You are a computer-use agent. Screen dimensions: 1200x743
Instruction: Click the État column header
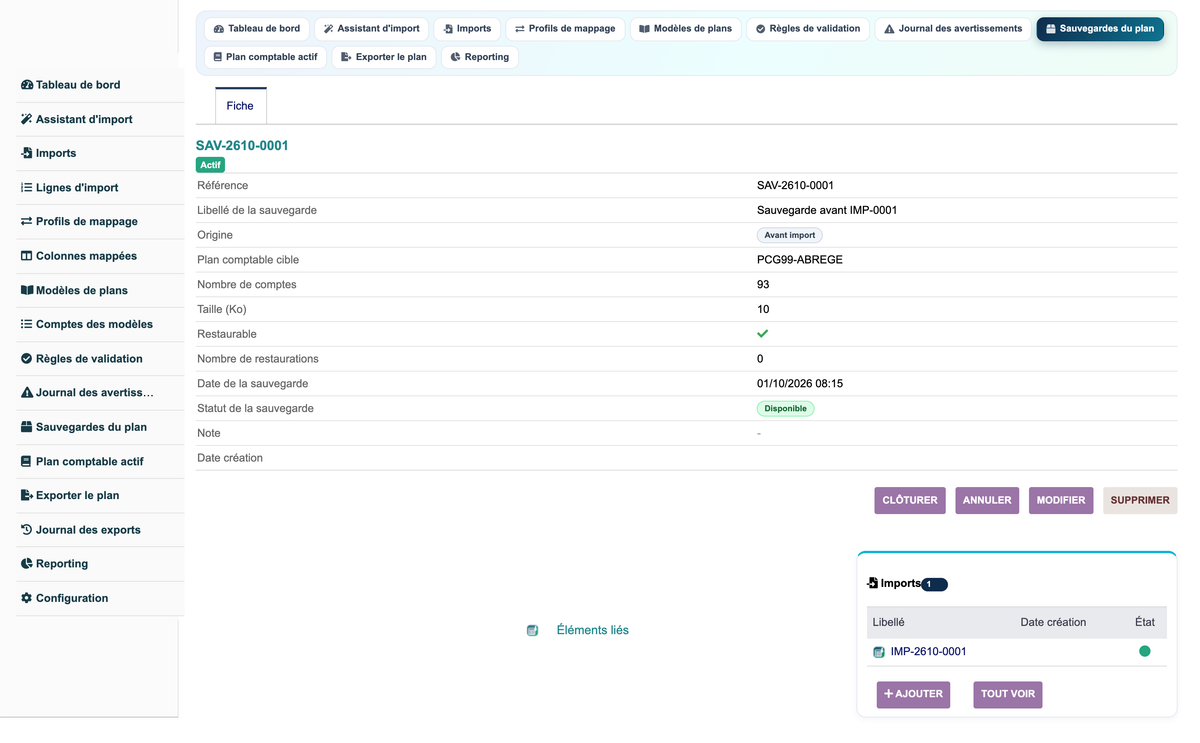point(1145,622)
